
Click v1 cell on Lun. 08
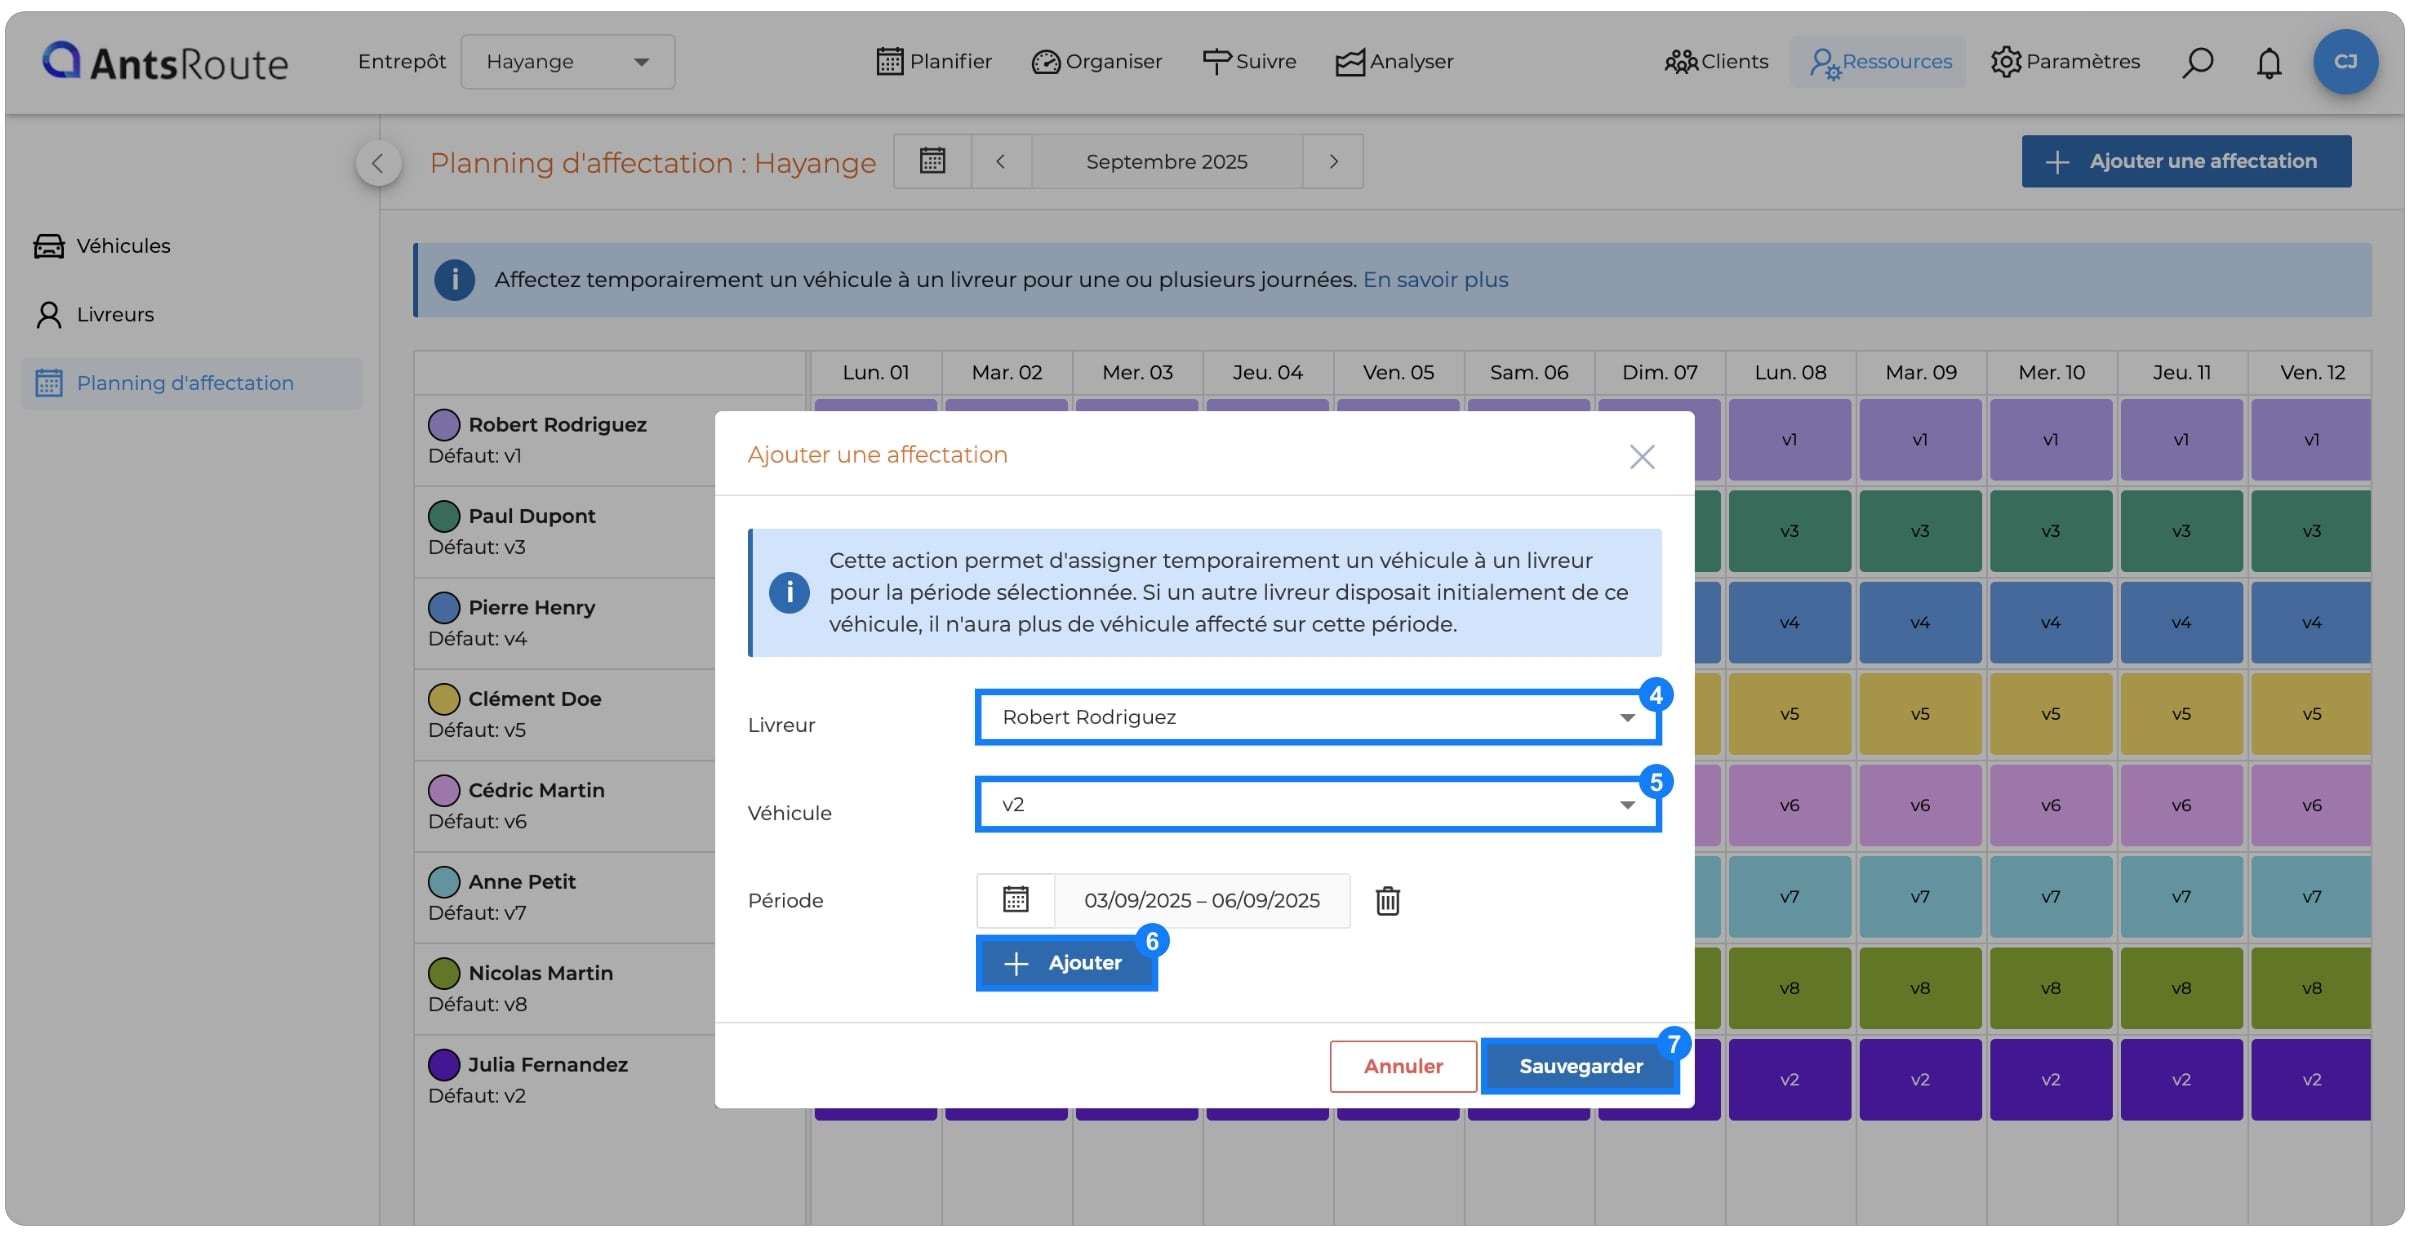(1790, 440)
